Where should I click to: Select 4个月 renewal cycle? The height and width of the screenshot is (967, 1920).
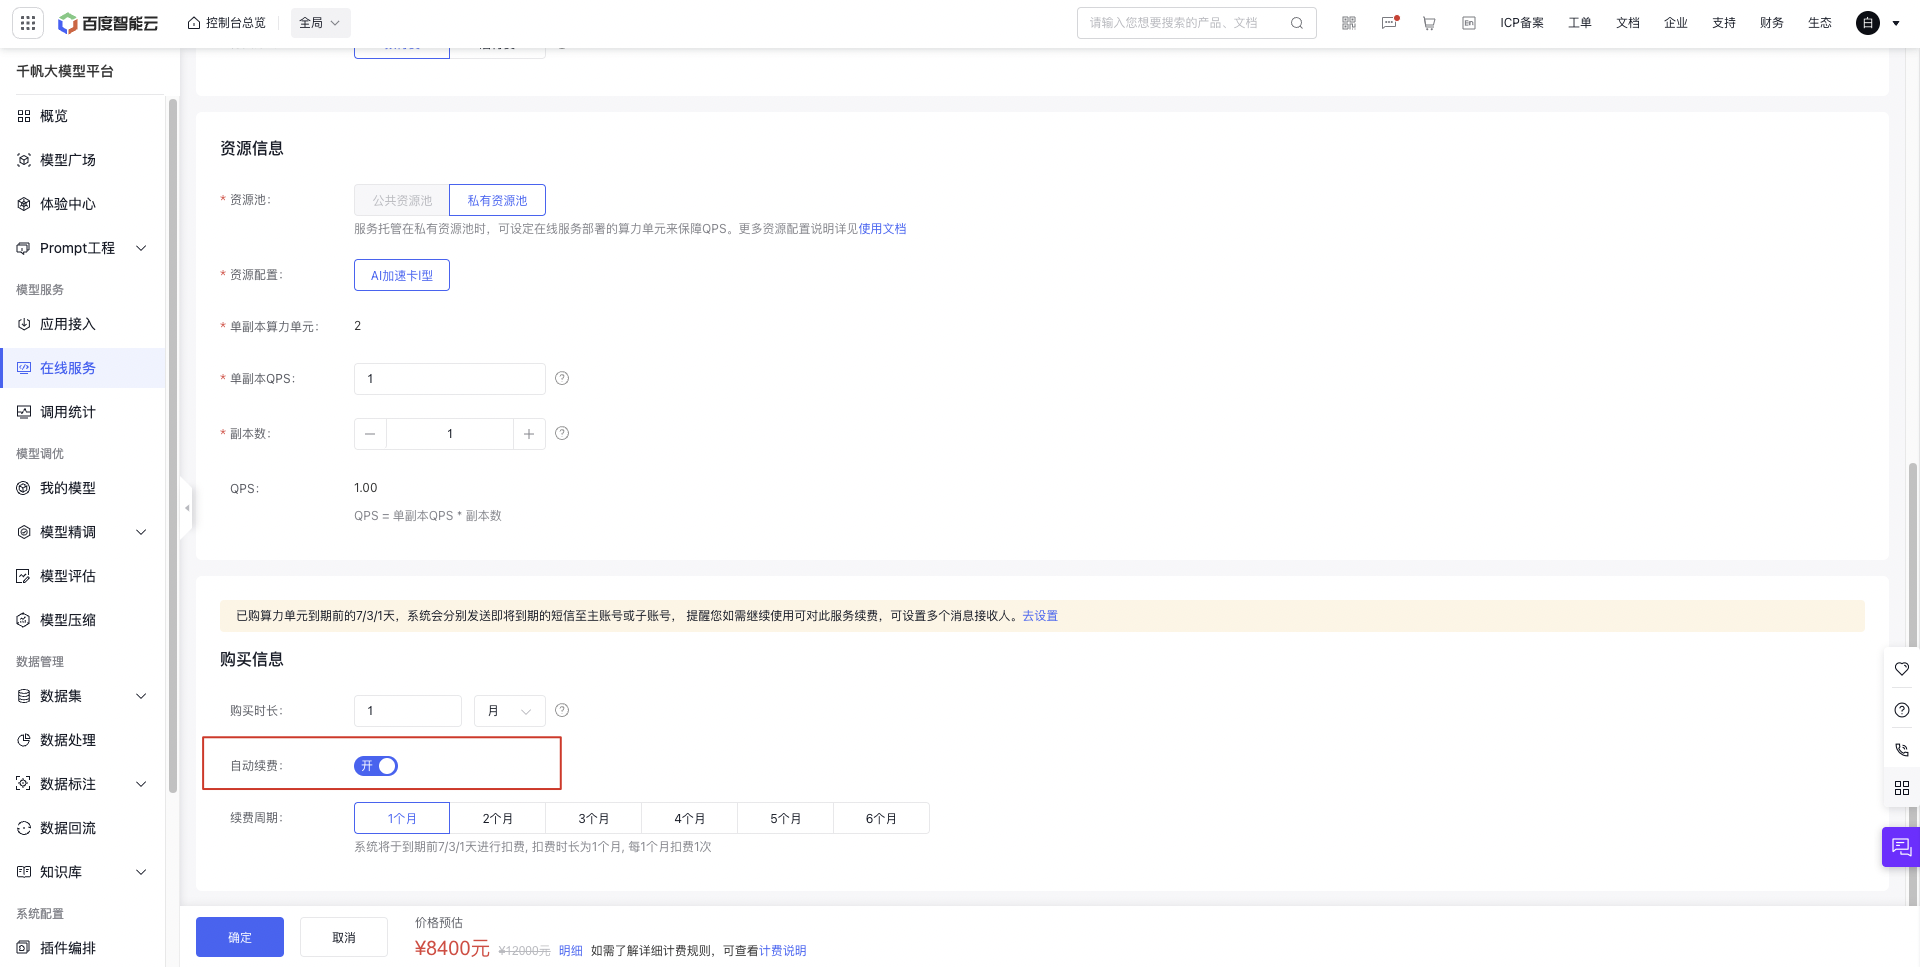690,818
